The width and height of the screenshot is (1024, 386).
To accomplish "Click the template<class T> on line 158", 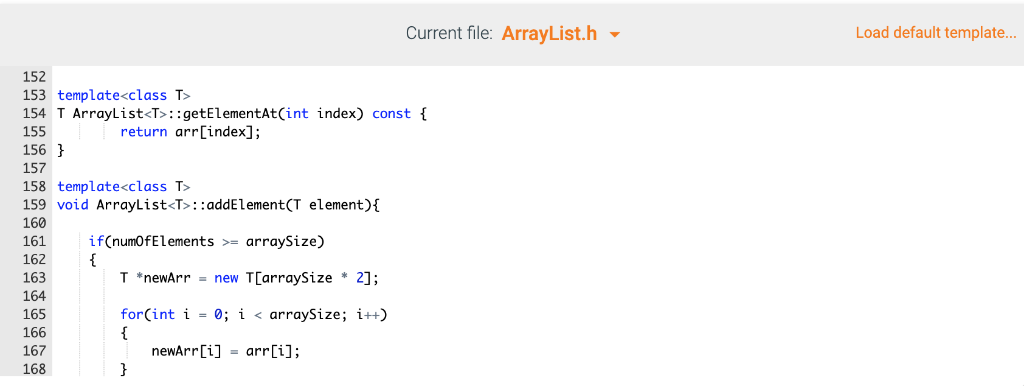I will pos(123,187).
